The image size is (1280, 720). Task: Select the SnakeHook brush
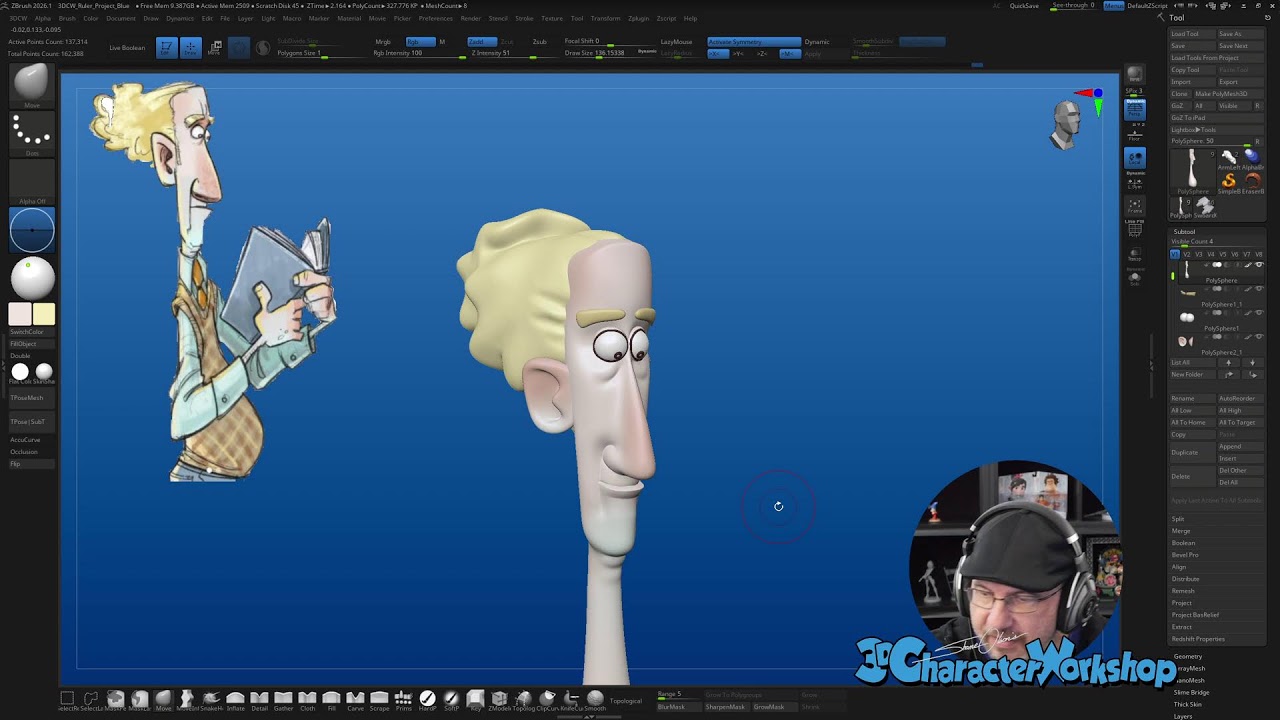coord(211,699)
